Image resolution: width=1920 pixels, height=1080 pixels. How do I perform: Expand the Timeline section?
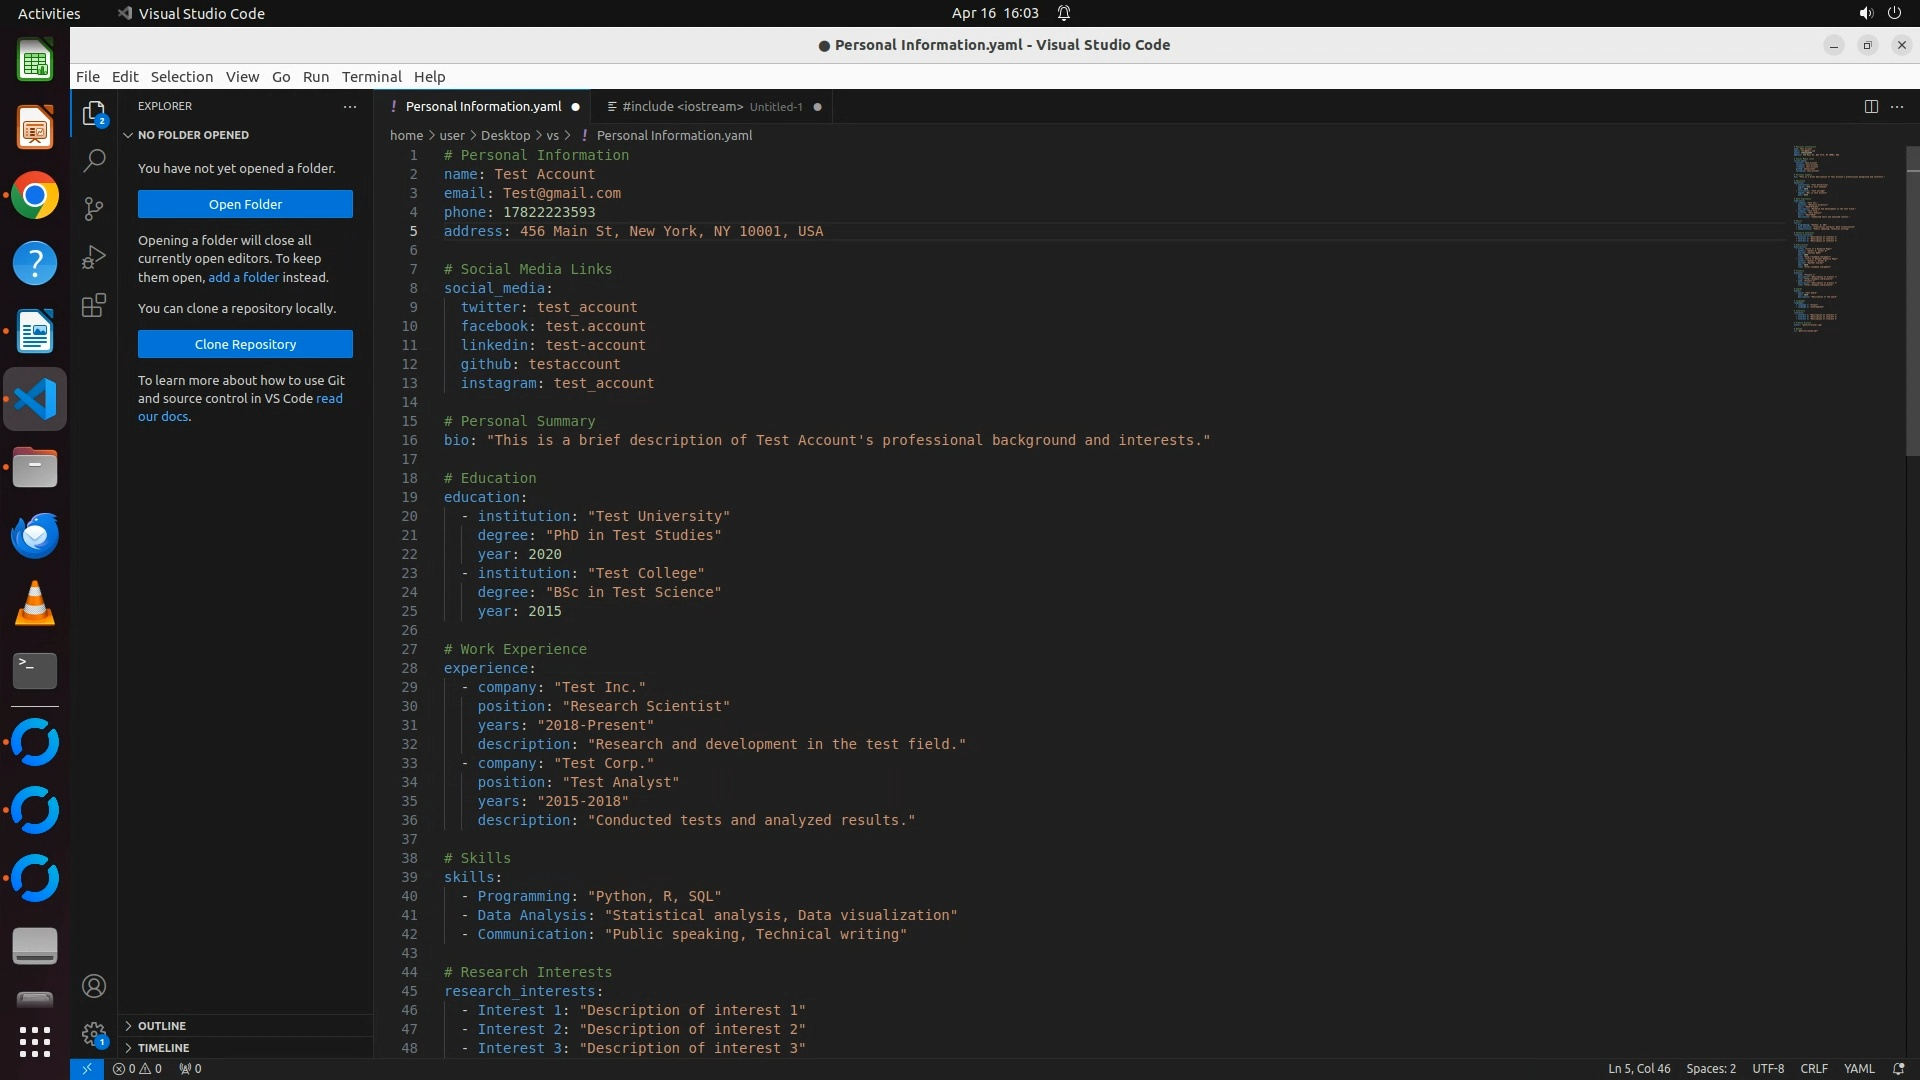(164, 1048)
